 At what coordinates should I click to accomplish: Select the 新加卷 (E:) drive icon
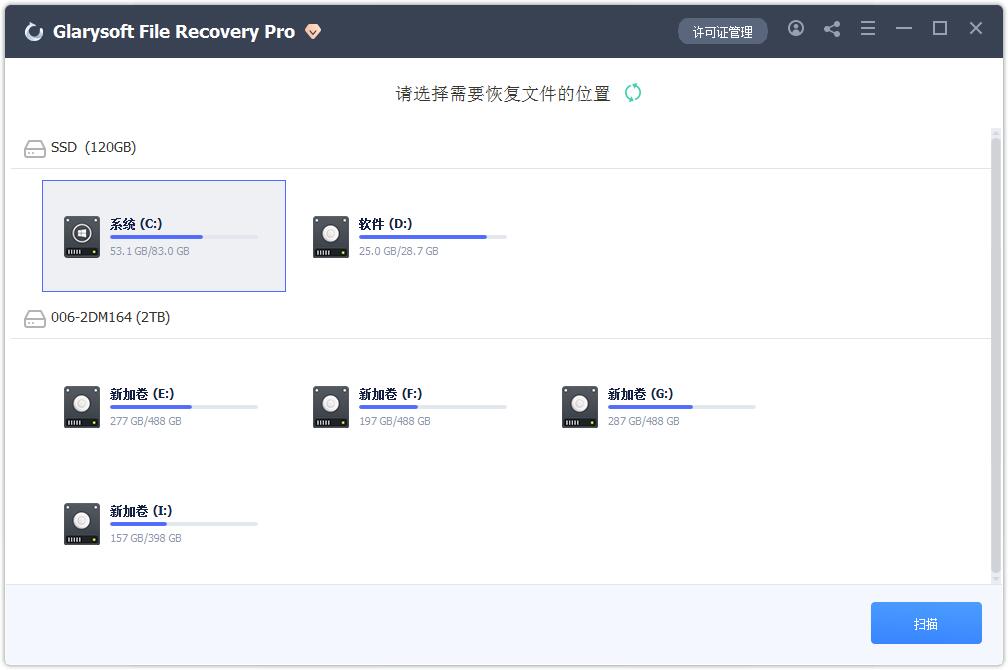[82, 406]
